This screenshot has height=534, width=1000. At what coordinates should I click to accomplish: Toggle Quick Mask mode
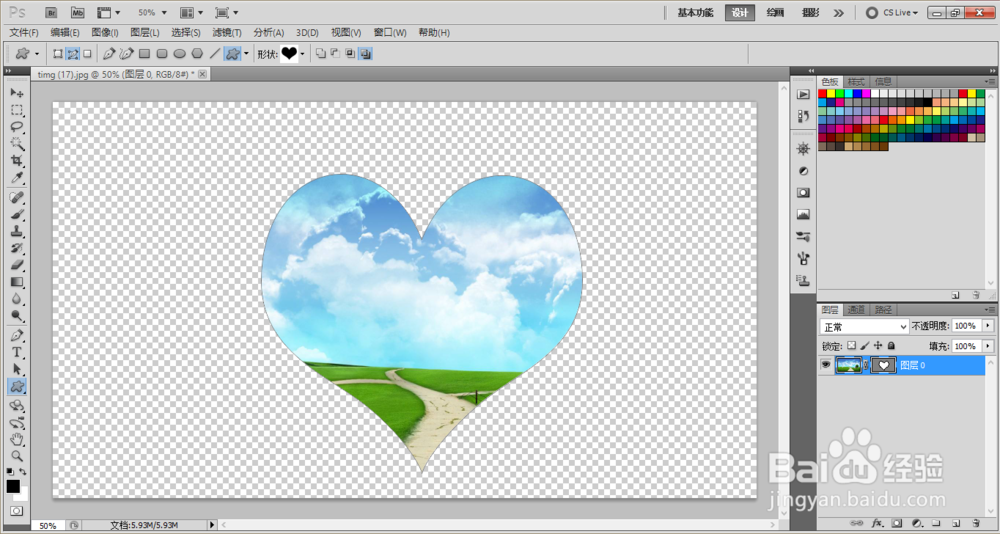tap(16, 511)
